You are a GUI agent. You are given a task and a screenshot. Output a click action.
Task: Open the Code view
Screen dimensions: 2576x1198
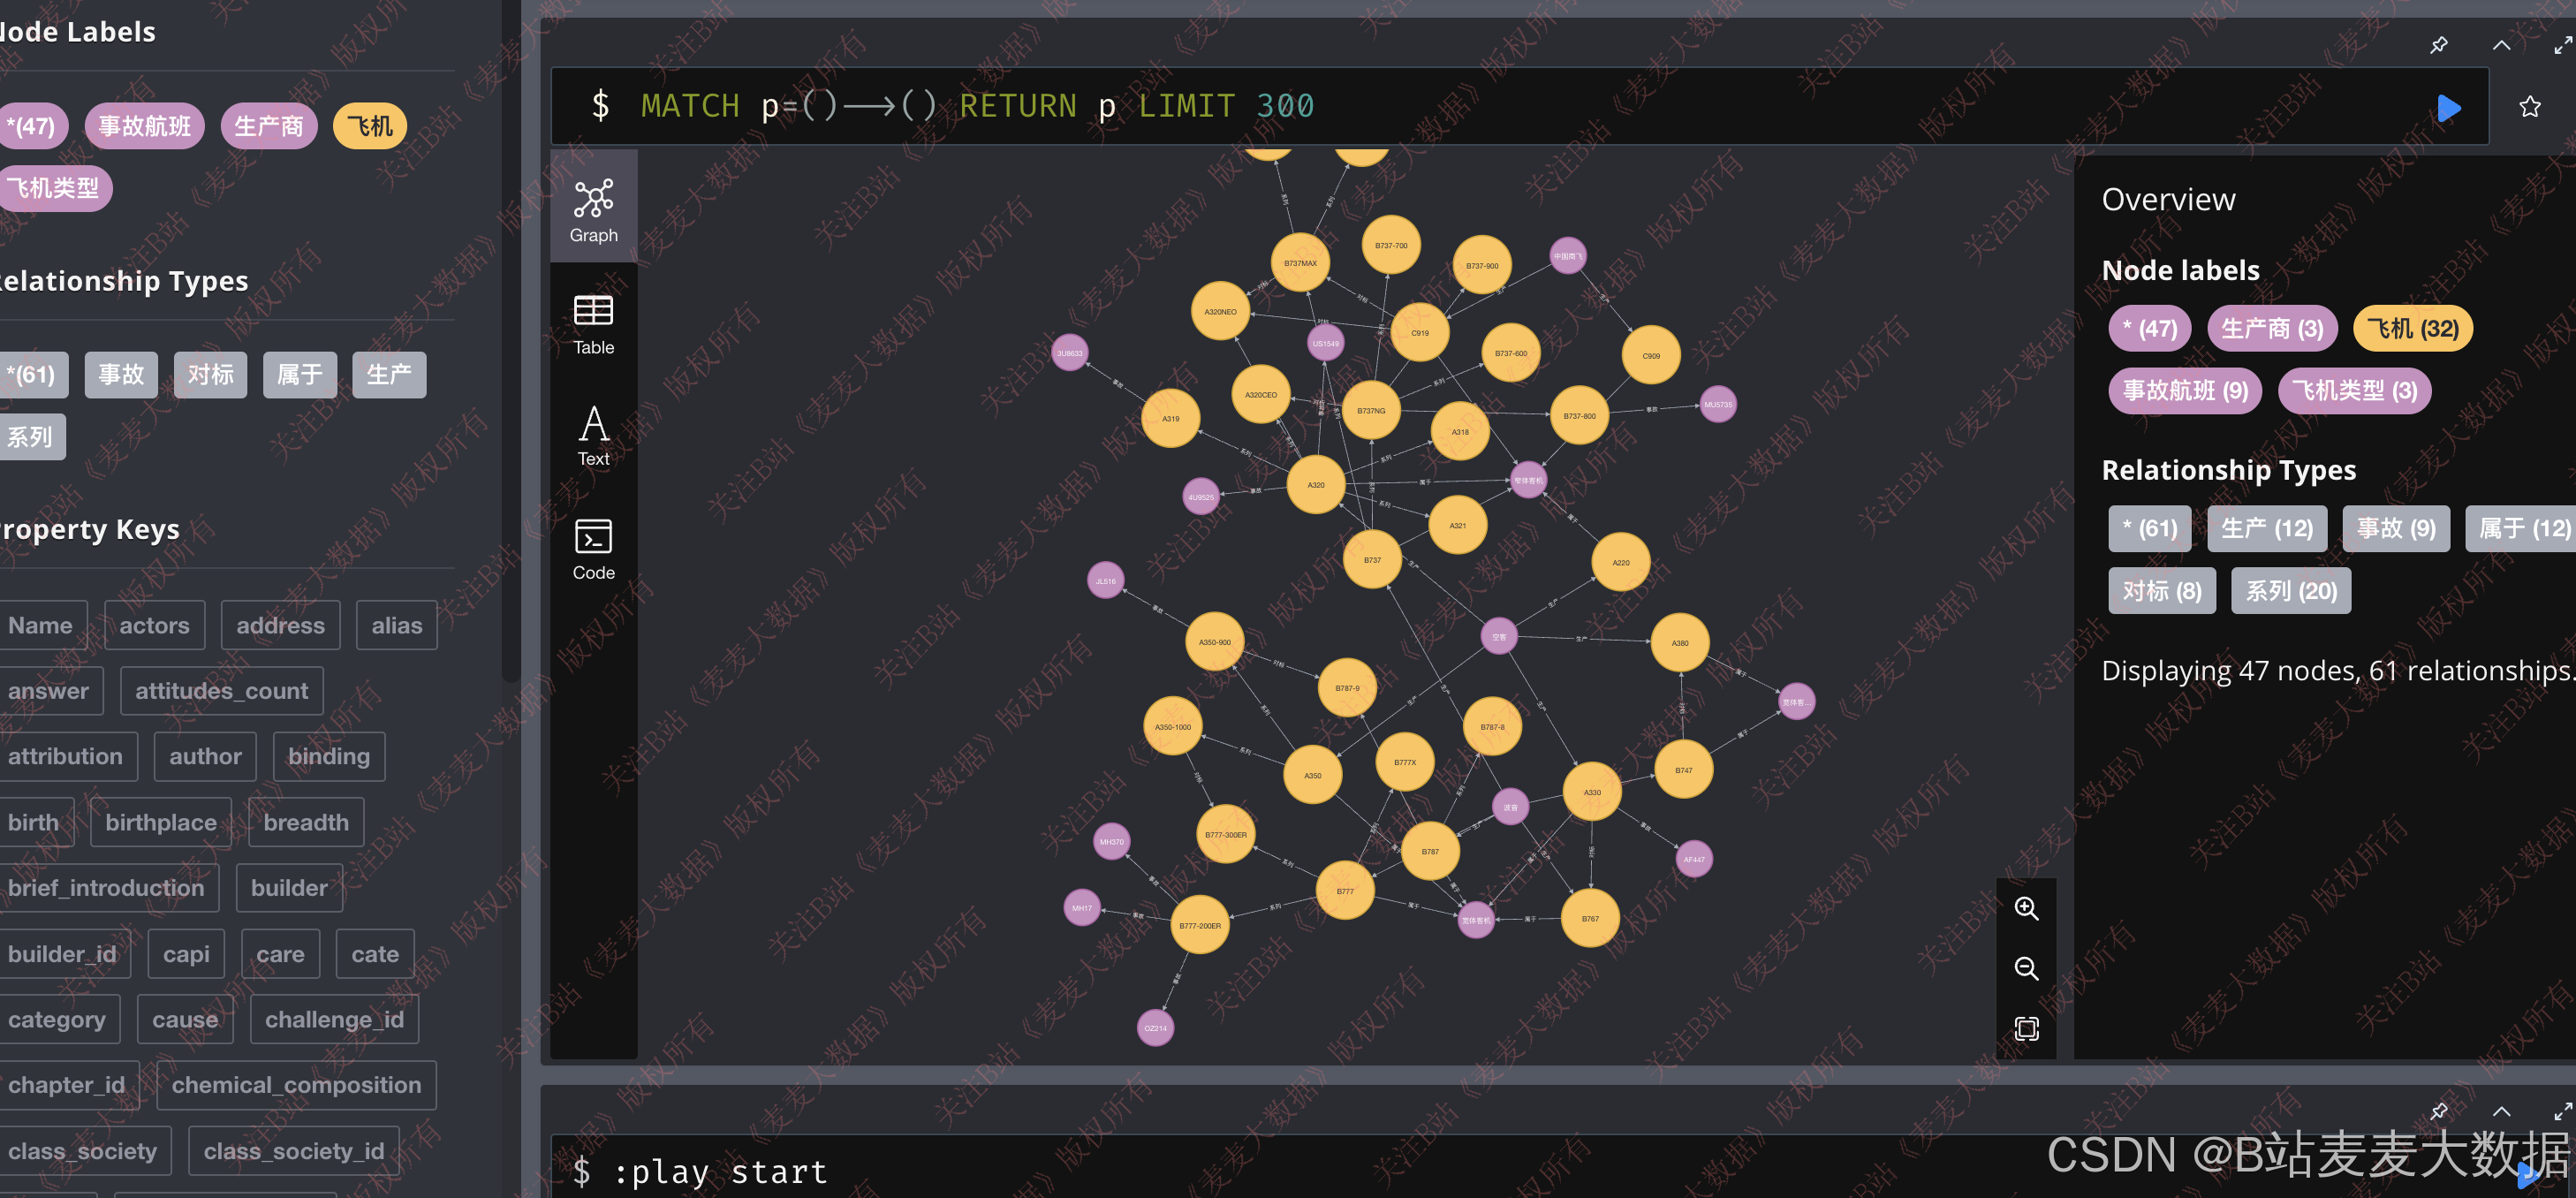593,548
